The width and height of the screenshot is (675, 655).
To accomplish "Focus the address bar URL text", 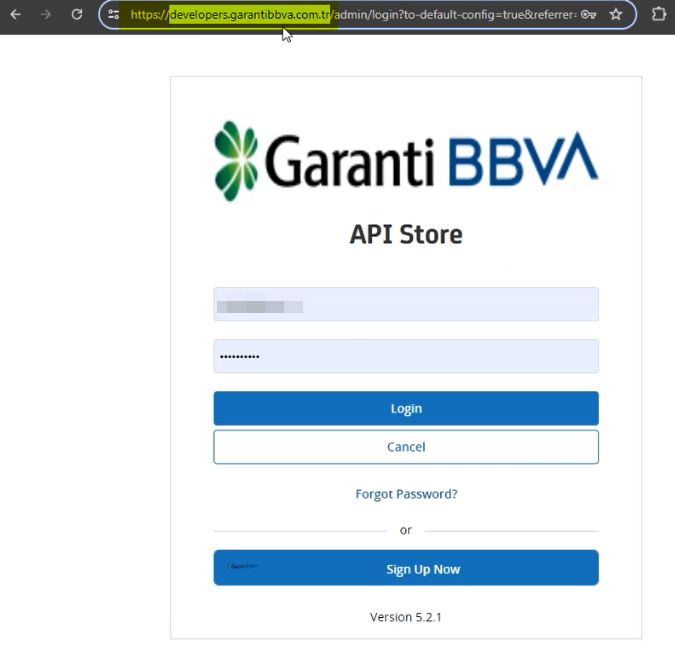I will click(353, 15).
